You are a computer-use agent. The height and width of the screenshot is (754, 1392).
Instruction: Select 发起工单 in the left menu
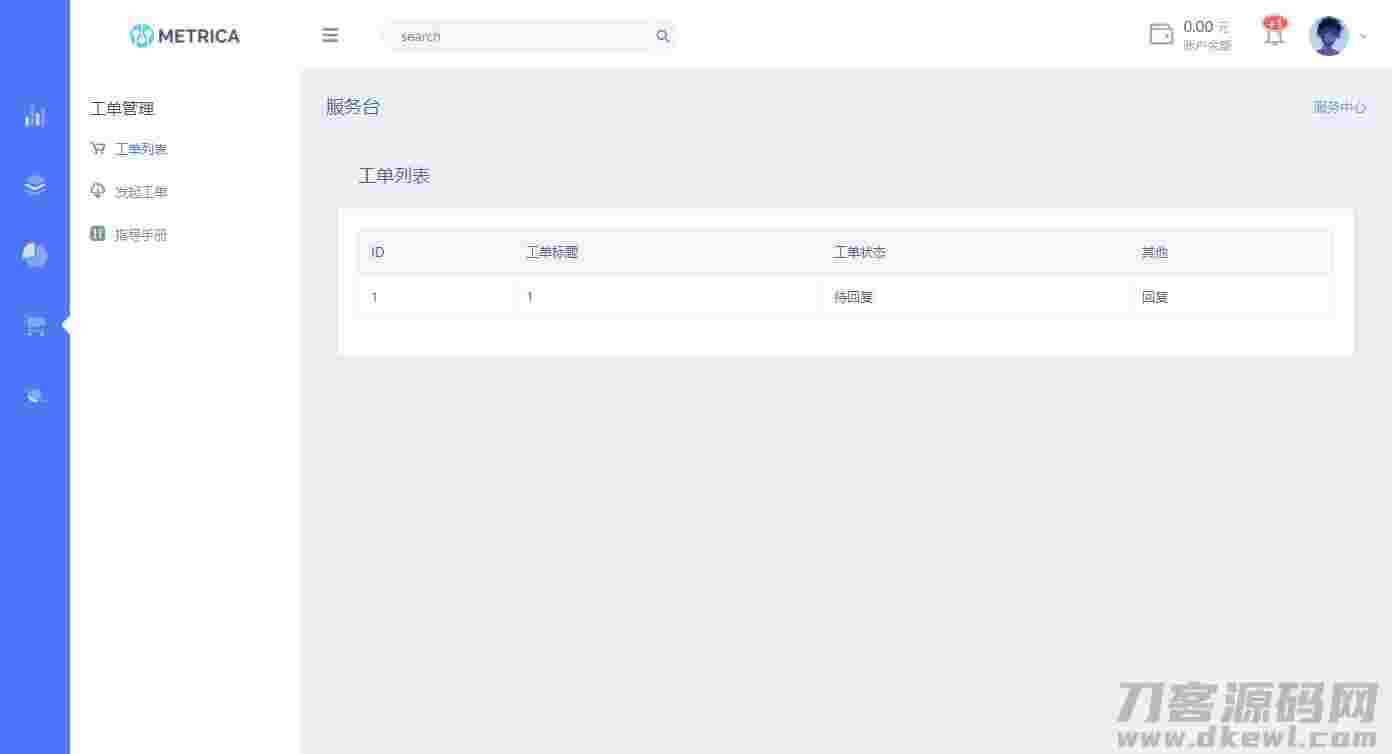coord(142,192)
